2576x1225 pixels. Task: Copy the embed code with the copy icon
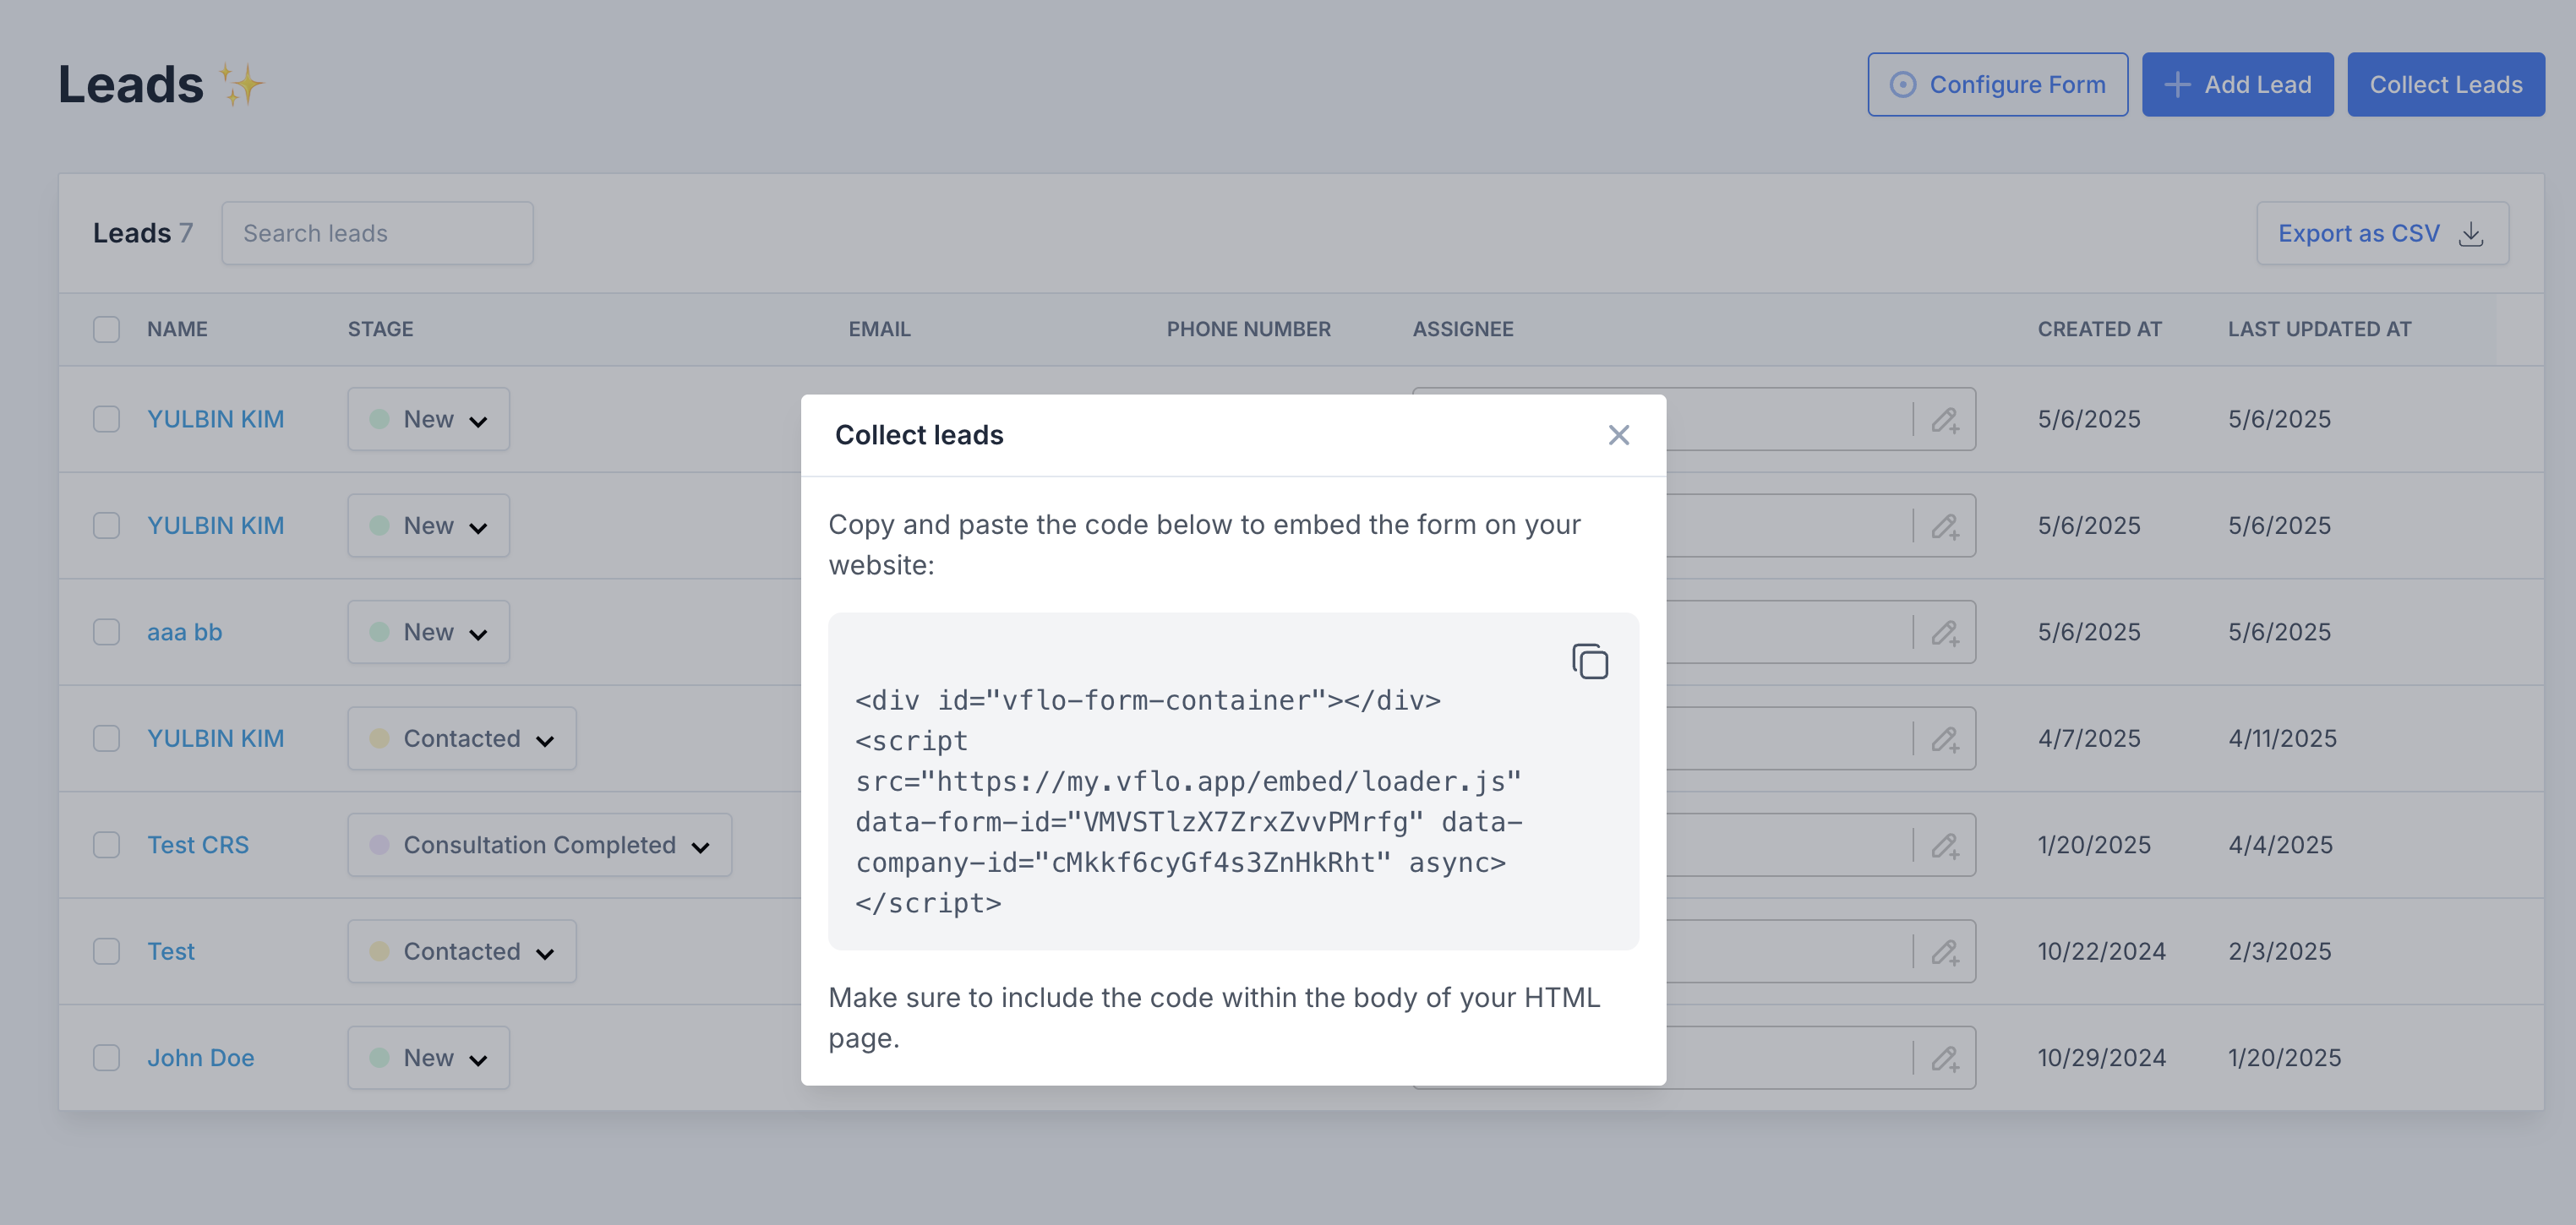pyautogui.click(x=1589, y=661)
